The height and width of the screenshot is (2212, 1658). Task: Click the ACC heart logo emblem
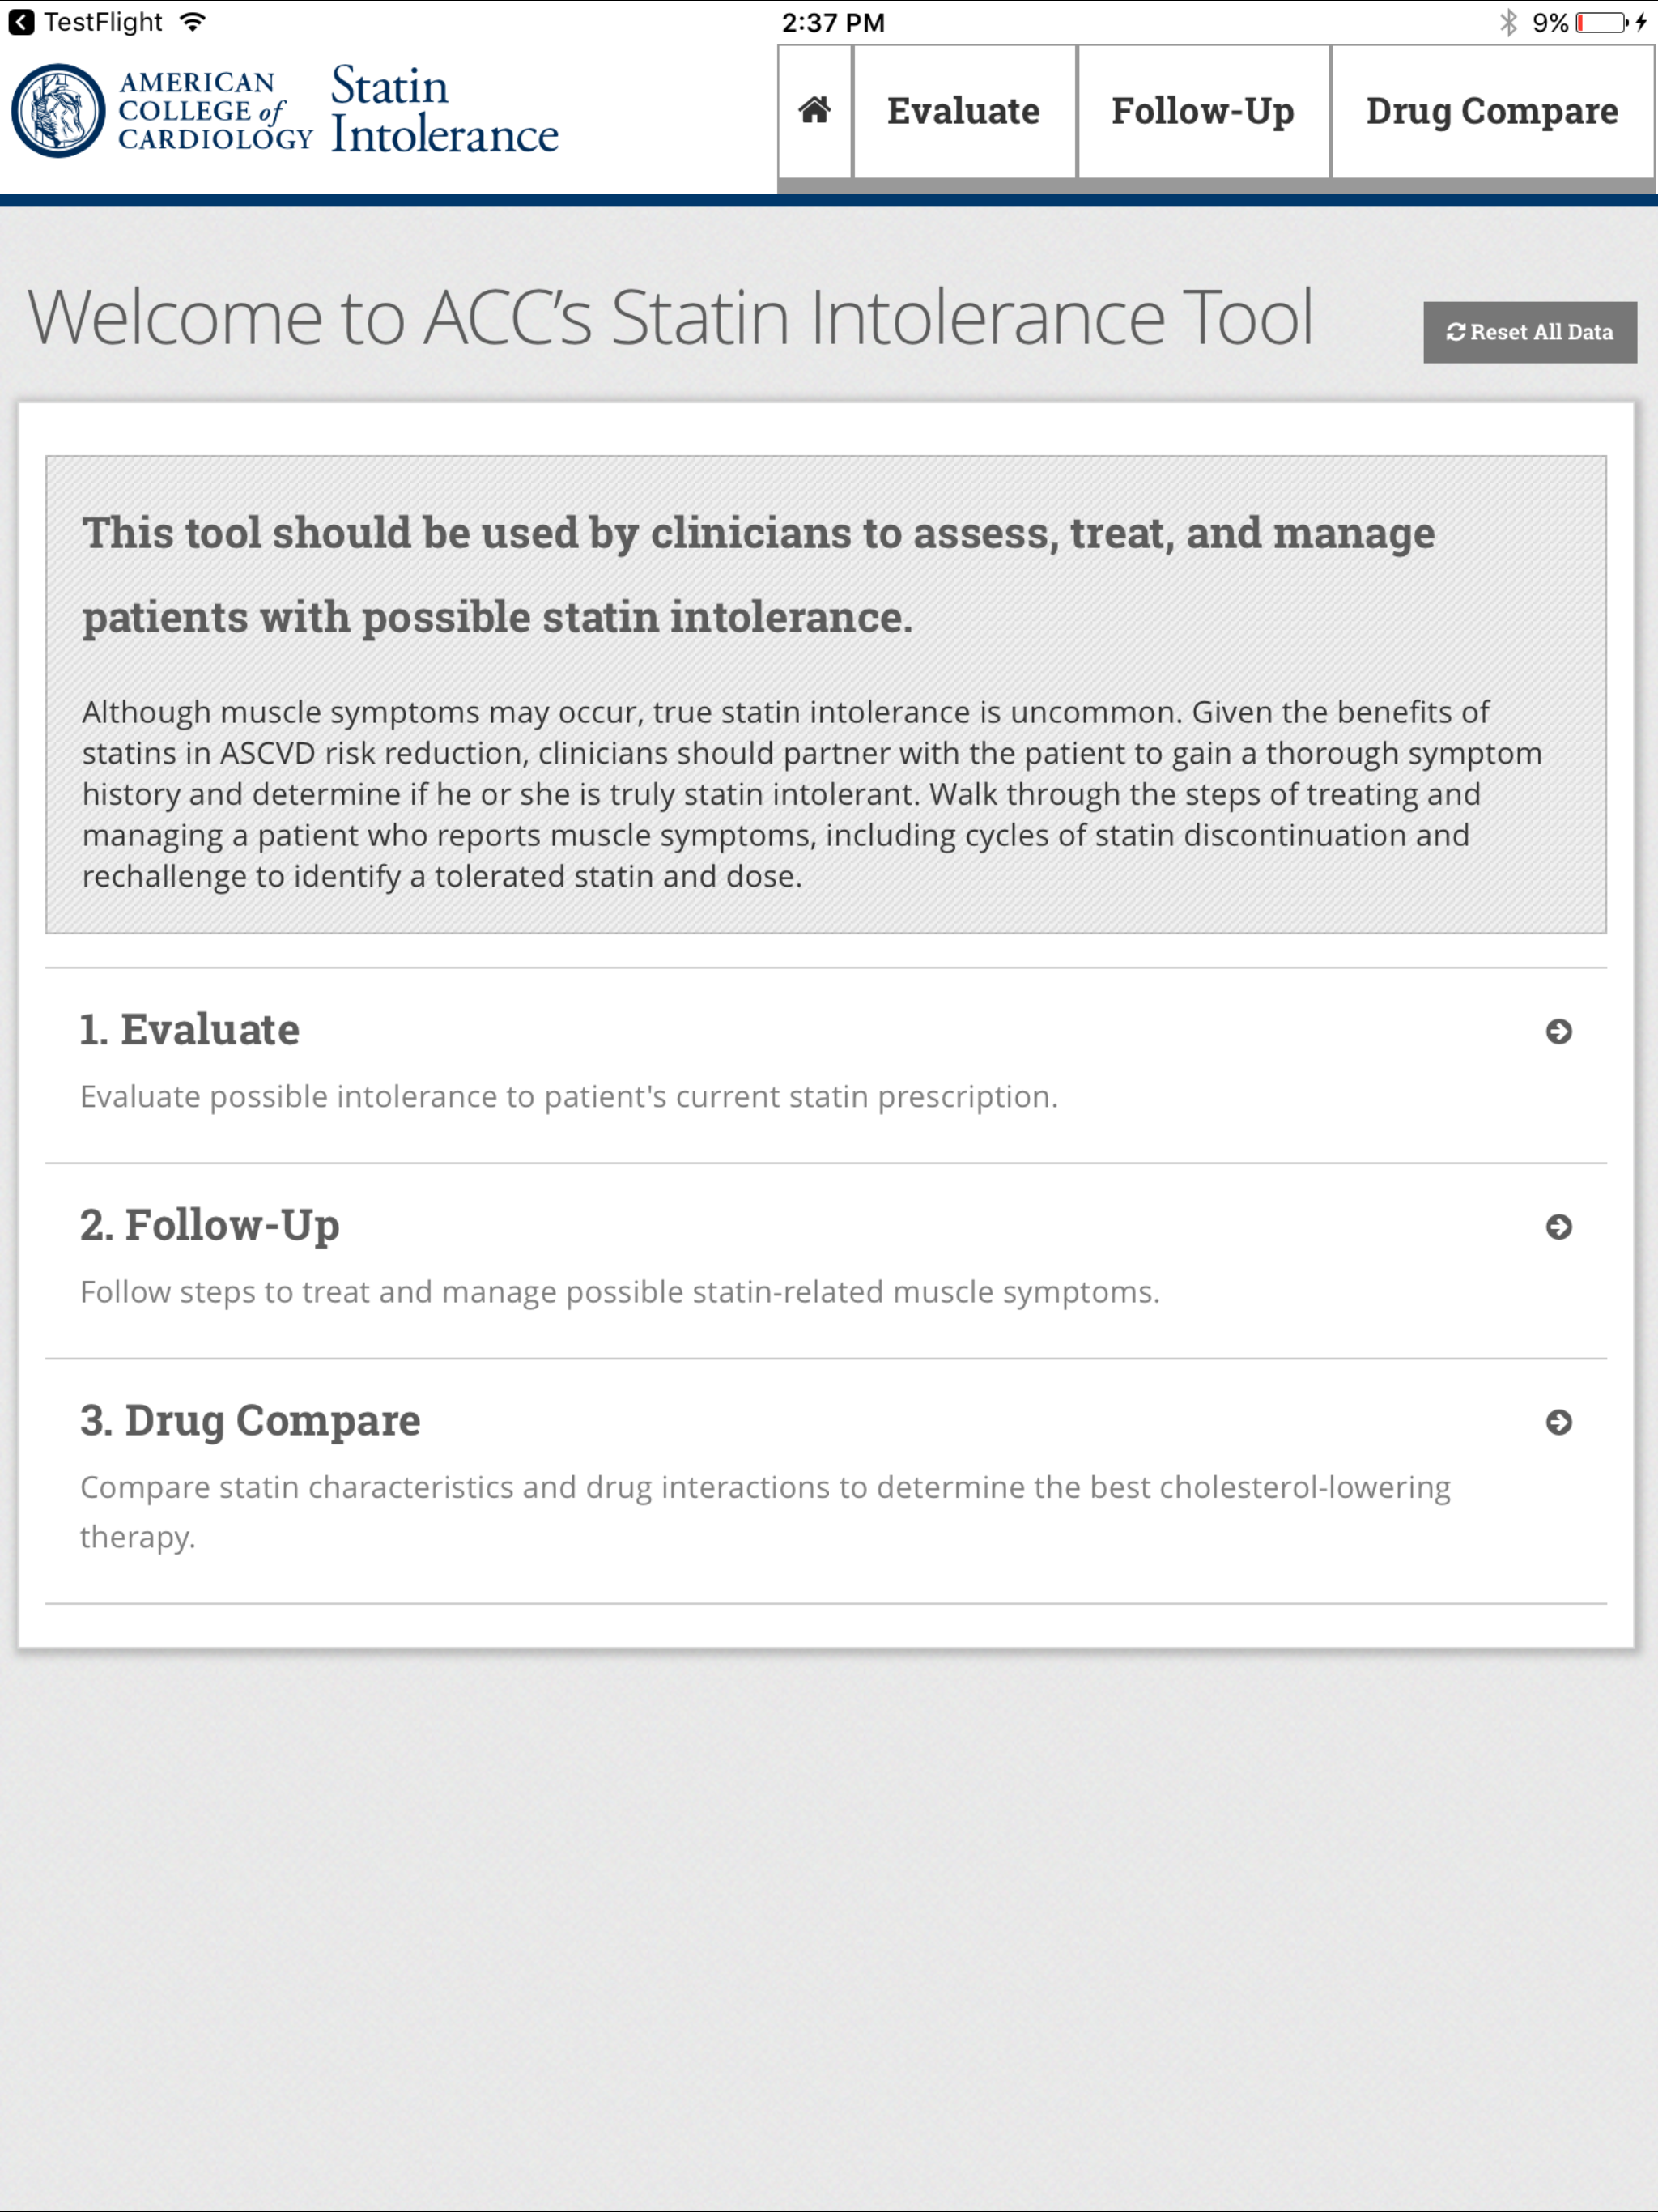pyautogui.click(x=58, y=111)
